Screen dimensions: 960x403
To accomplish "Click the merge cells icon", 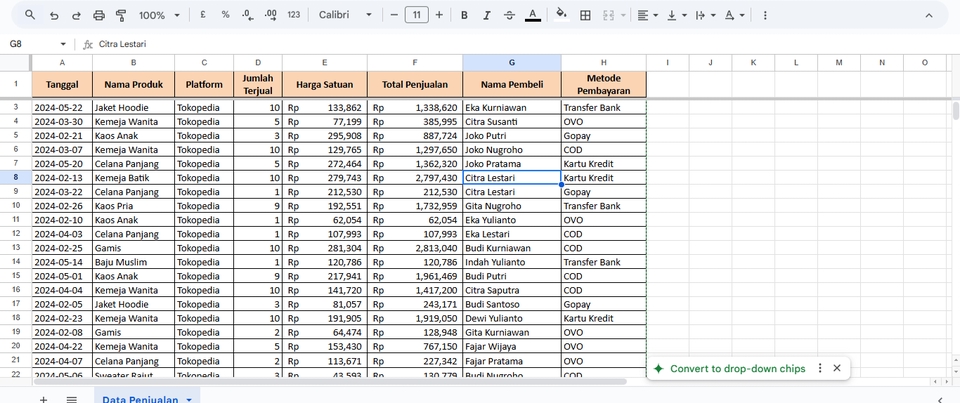I will (x=608, y=15).
